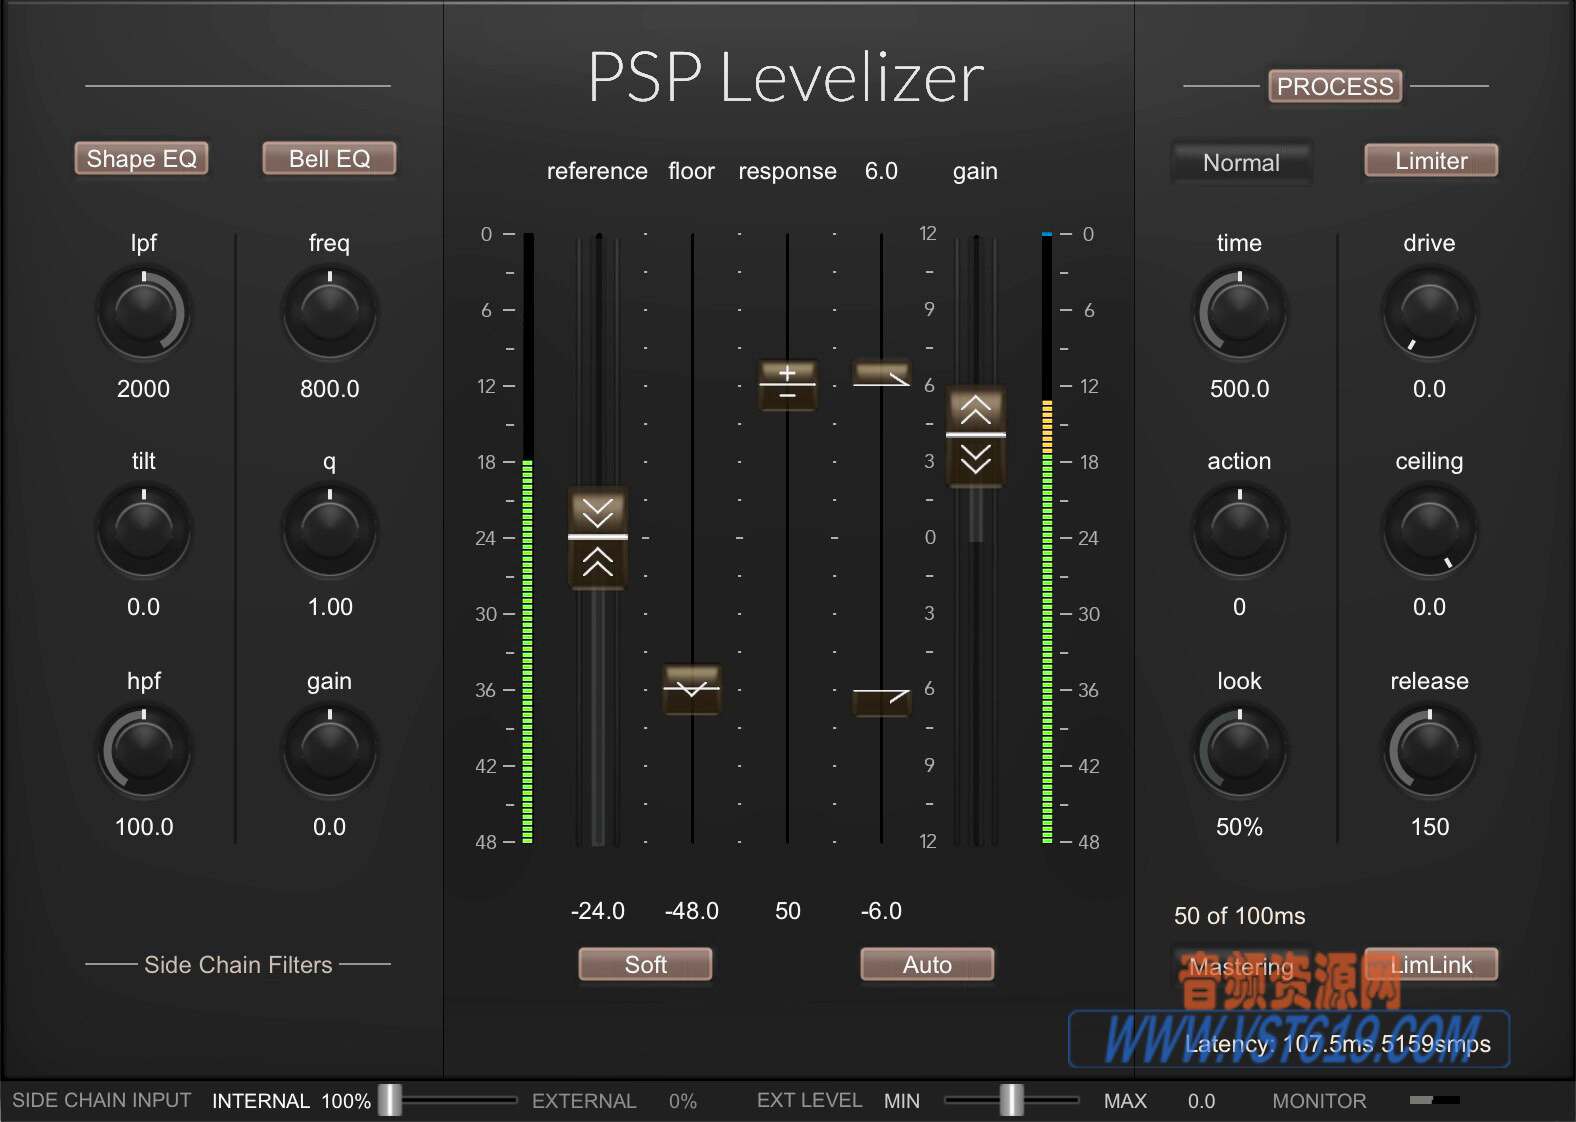This screenshot has width=1576, height=1122.
Task: Click the output level meter
Action: (x=1047, y=538)
